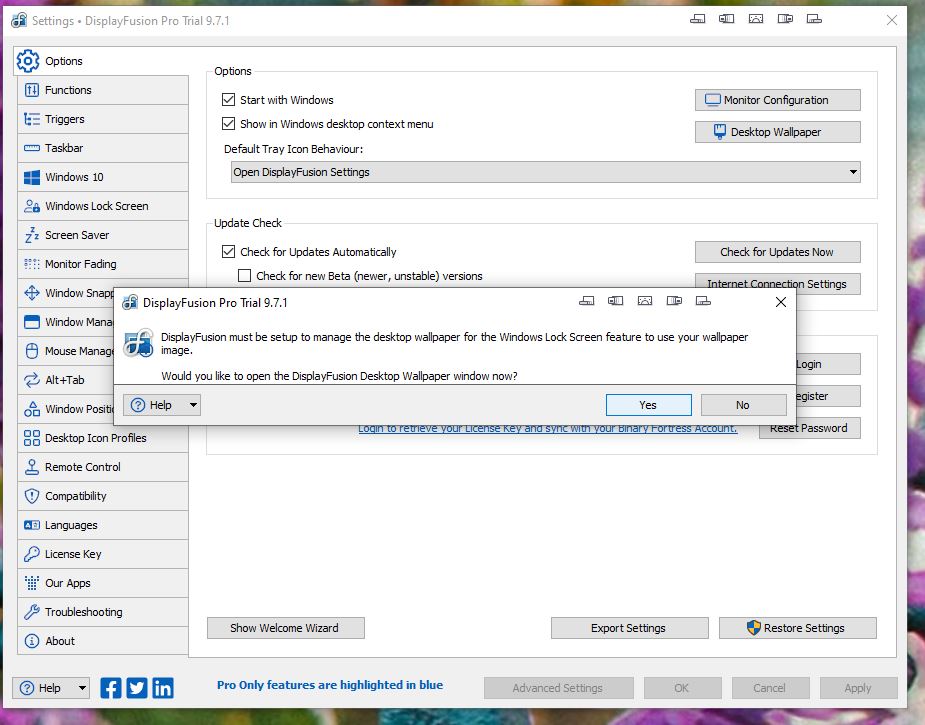Click the Screen Saver Zzz icon
The width and height of the screenshot is (925, 725).
click(x=31, y=235)
